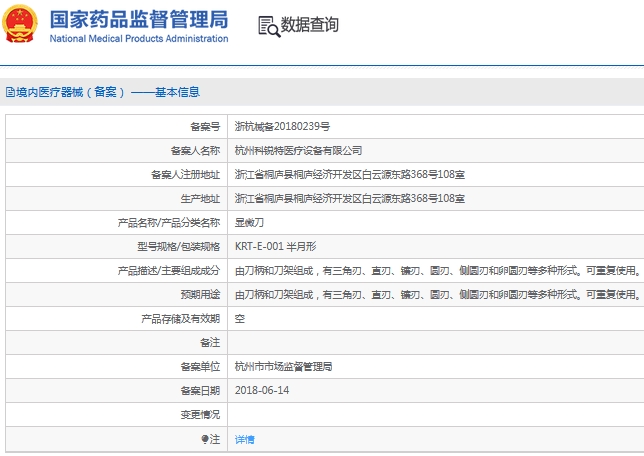644x456 pixels.
Task: Open the 数据查询 magnifier document icon
Action: (x=269, y=26)
